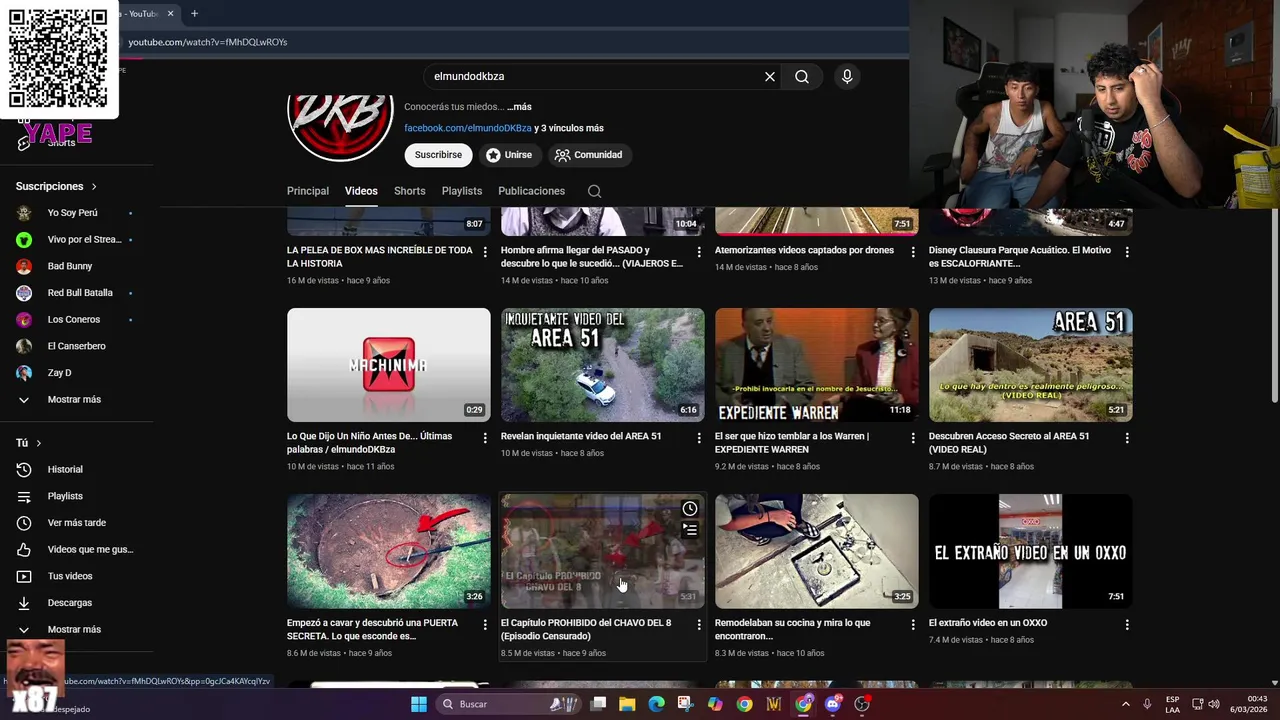The image size is (1280, 720).
Task: Search within channel magnifier icon
Action: 594,191
